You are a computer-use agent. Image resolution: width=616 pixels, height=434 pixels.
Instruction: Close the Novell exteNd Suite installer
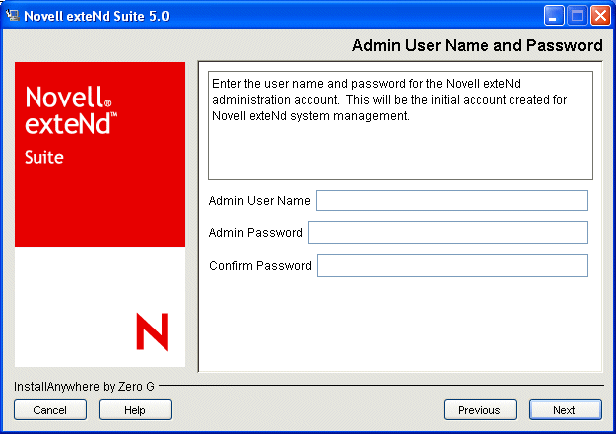(600, 16)
